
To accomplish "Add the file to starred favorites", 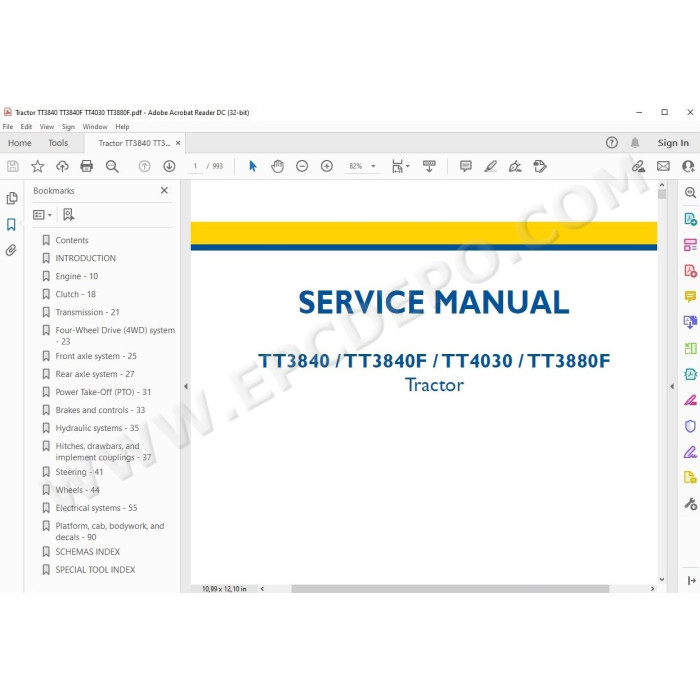I will point(38,167).
